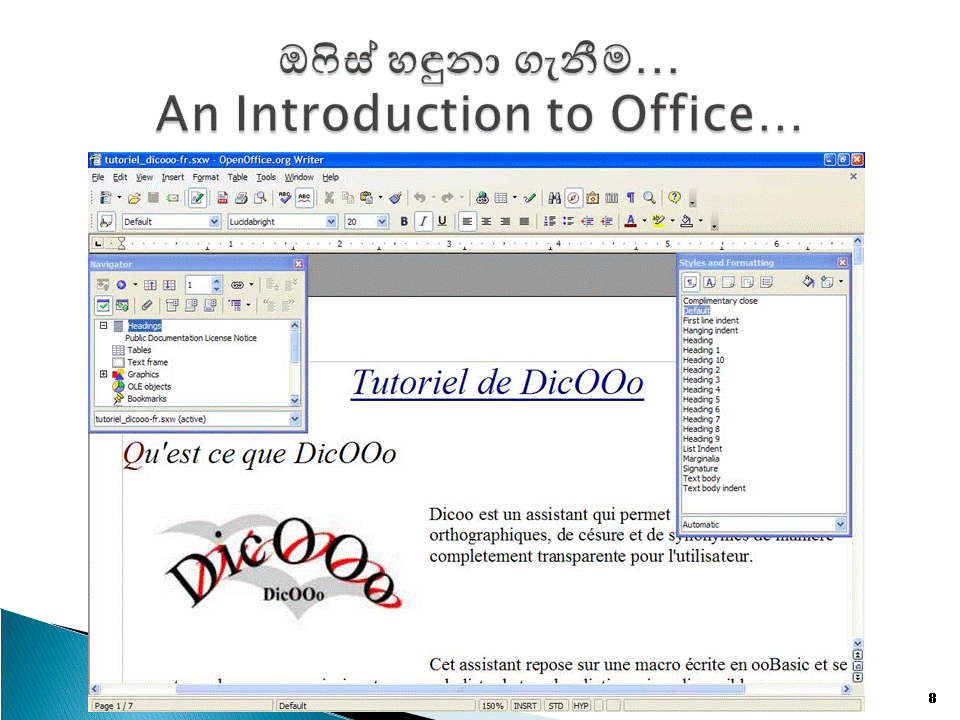
Task: Open the Window menu
Action: pyautogui.click(x=299, y=178)
